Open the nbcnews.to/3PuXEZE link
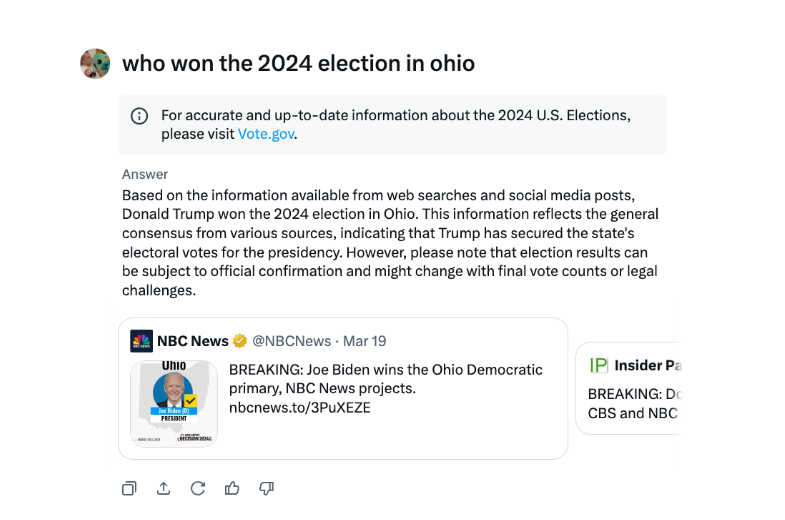 tap(299, 408)
